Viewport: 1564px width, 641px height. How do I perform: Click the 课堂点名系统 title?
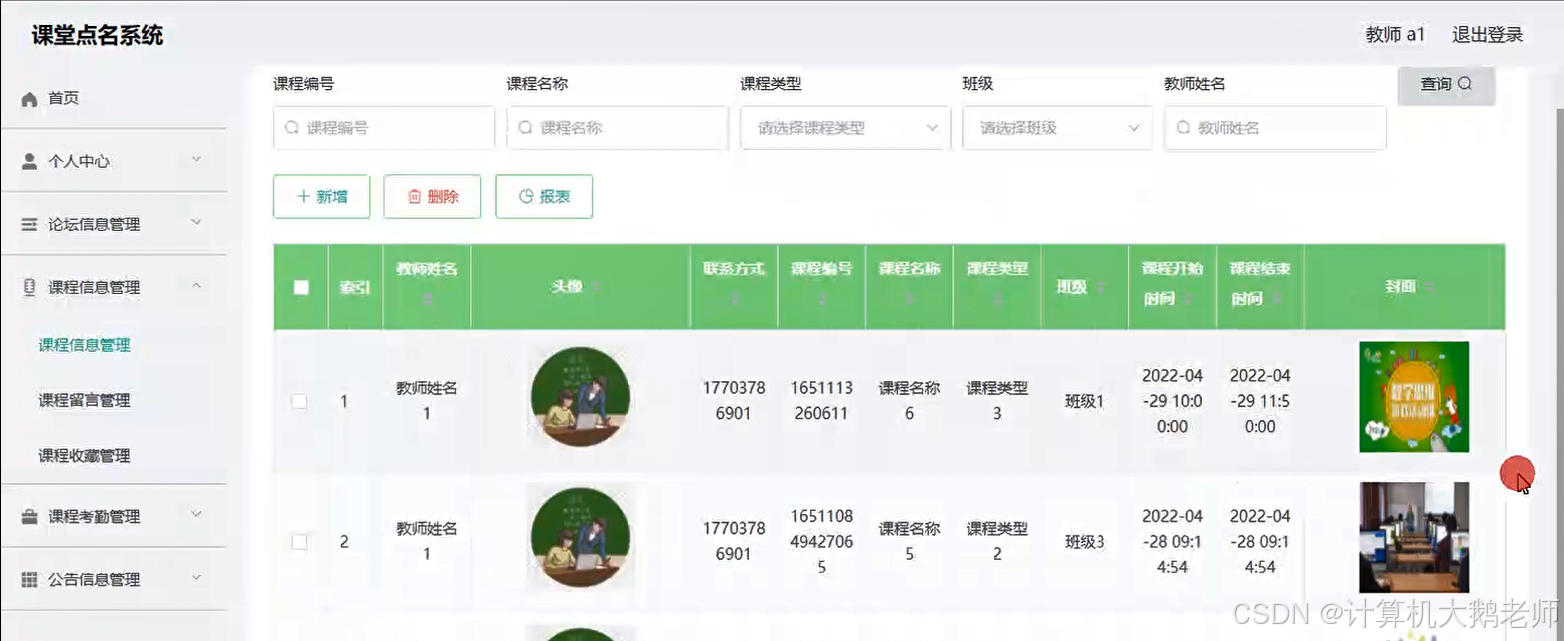pyautogui.click(x=98, y=36)
